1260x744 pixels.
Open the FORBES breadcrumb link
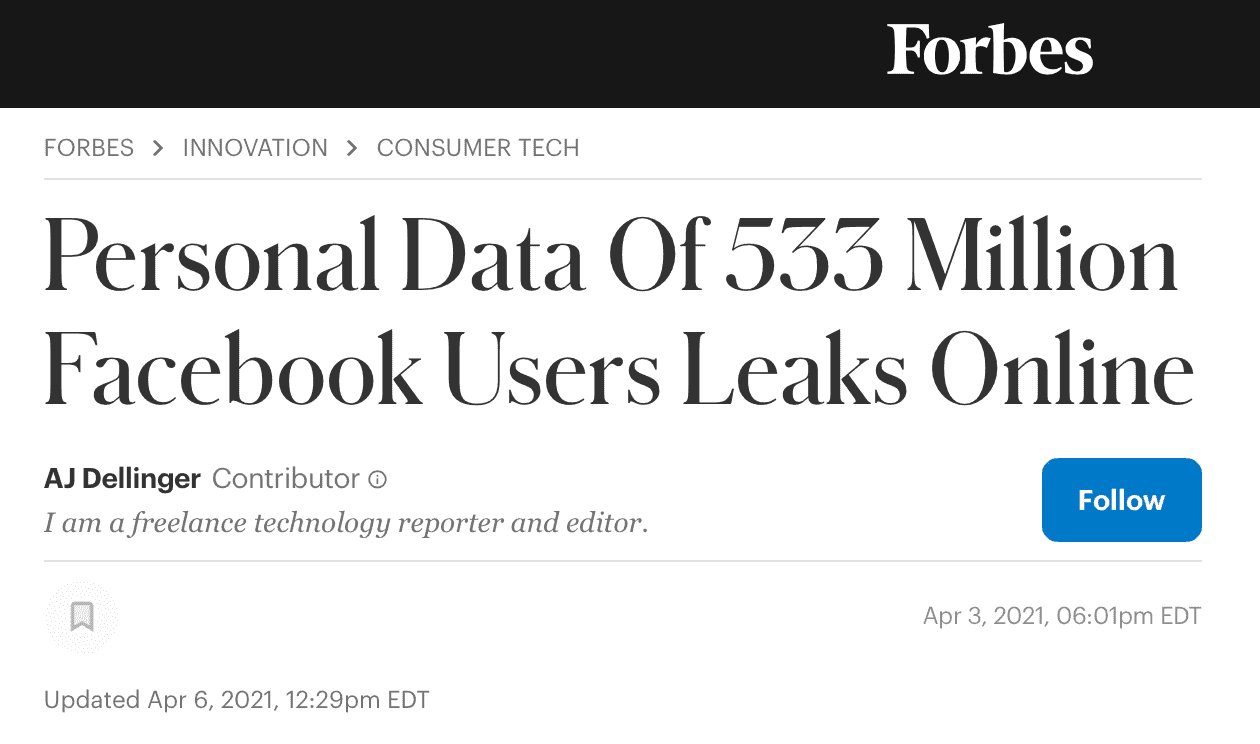(89, 148)
